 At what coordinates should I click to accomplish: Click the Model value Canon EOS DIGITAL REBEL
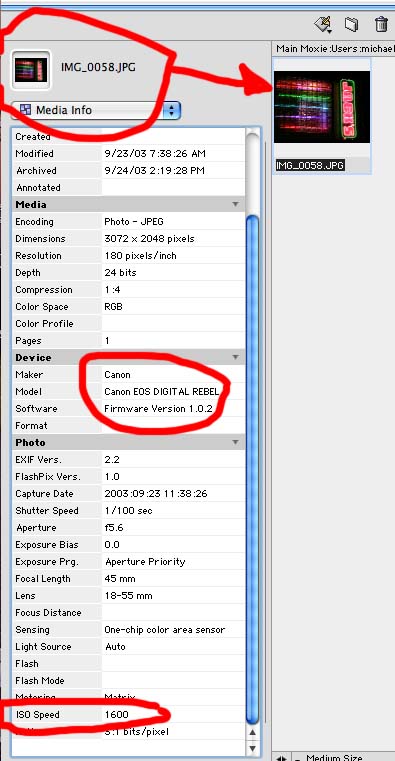pyautogui.click(x=162, y=392)
